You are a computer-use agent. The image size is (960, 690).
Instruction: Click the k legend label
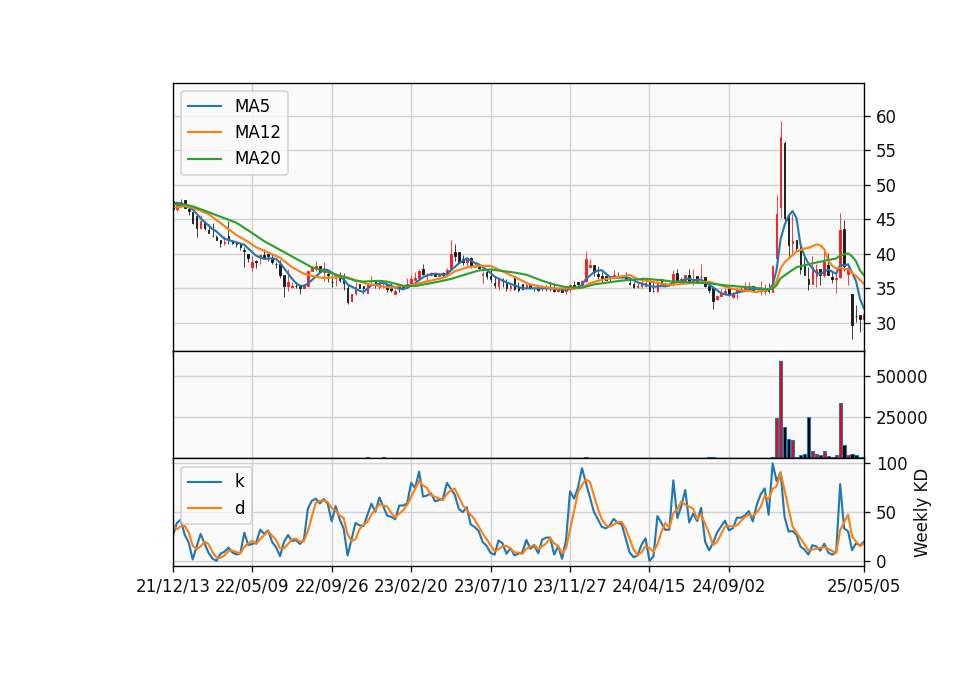(239, 481)
